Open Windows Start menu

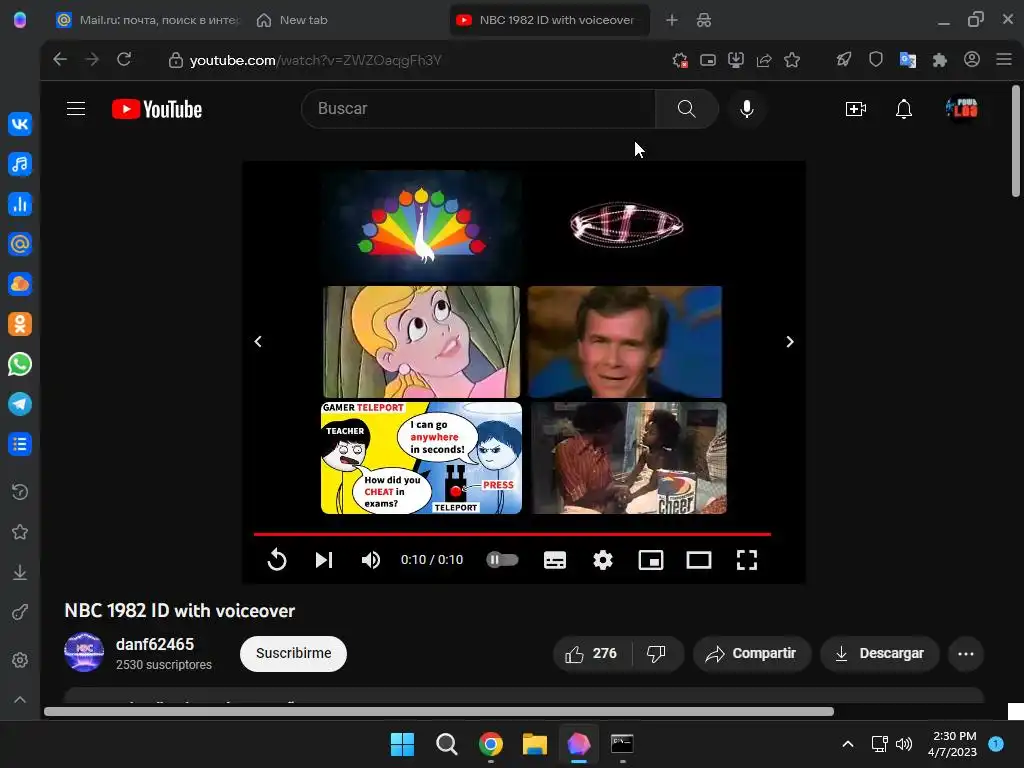point(402,744)
